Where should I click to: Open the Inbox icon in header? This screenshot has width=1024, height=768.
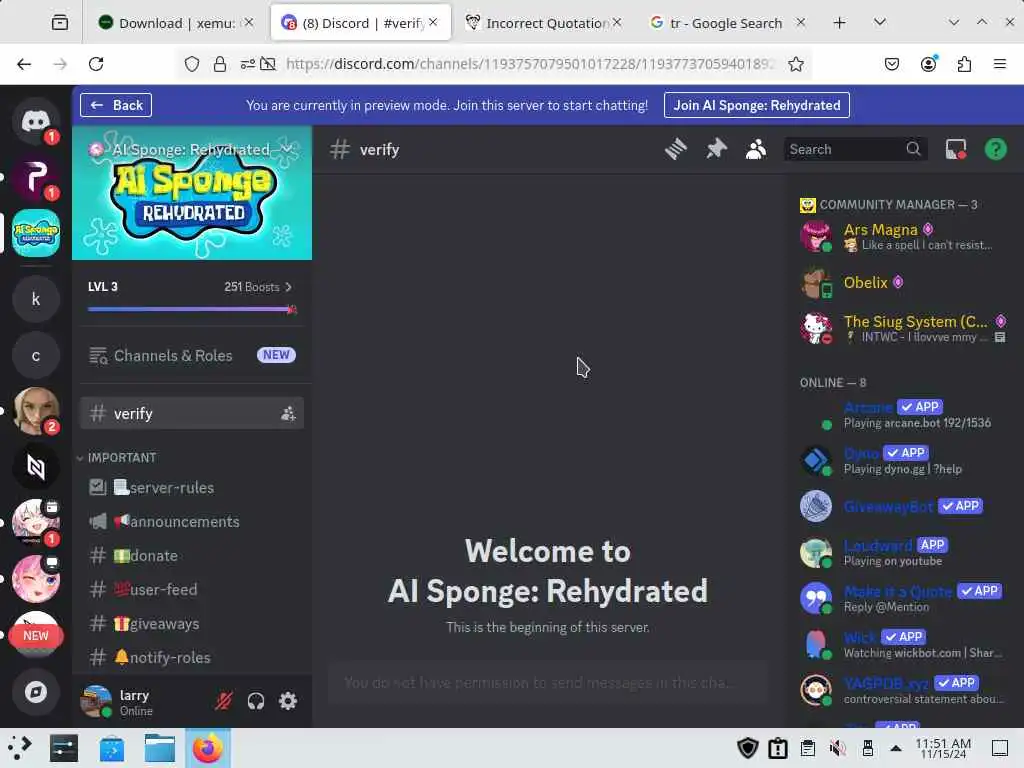[x=956, y=150]
